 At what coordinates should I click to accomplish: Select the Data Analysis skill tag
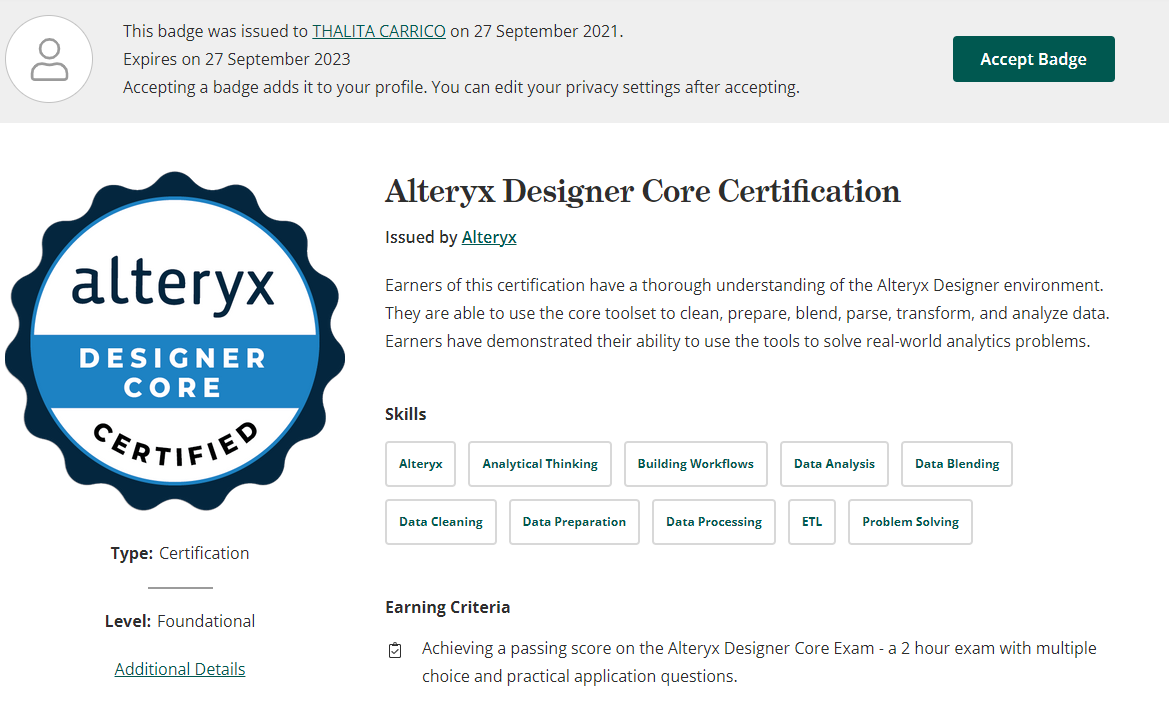point(834,463)
